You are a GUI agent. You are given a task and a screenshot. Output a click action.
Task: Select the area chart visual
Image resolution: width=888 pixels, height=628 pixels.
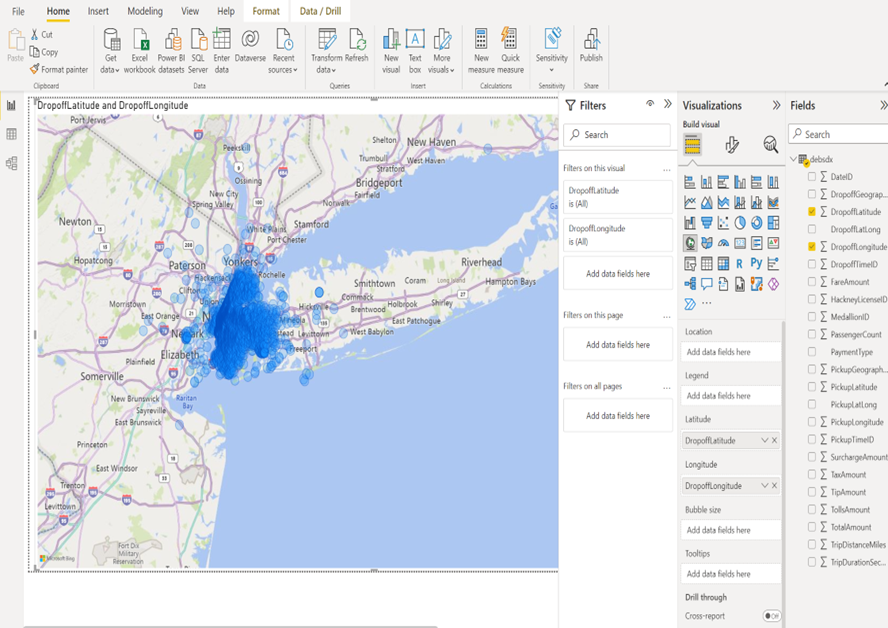pos(706,202)
